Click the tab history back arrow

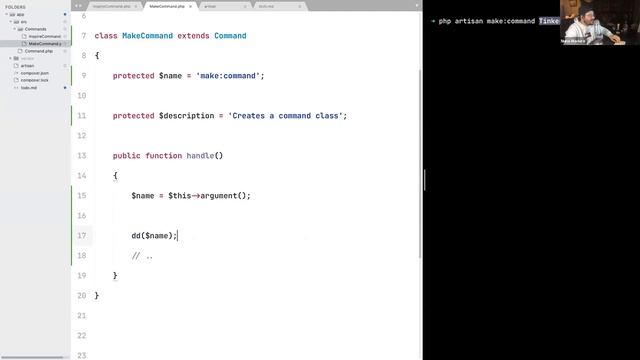(76, 6)
